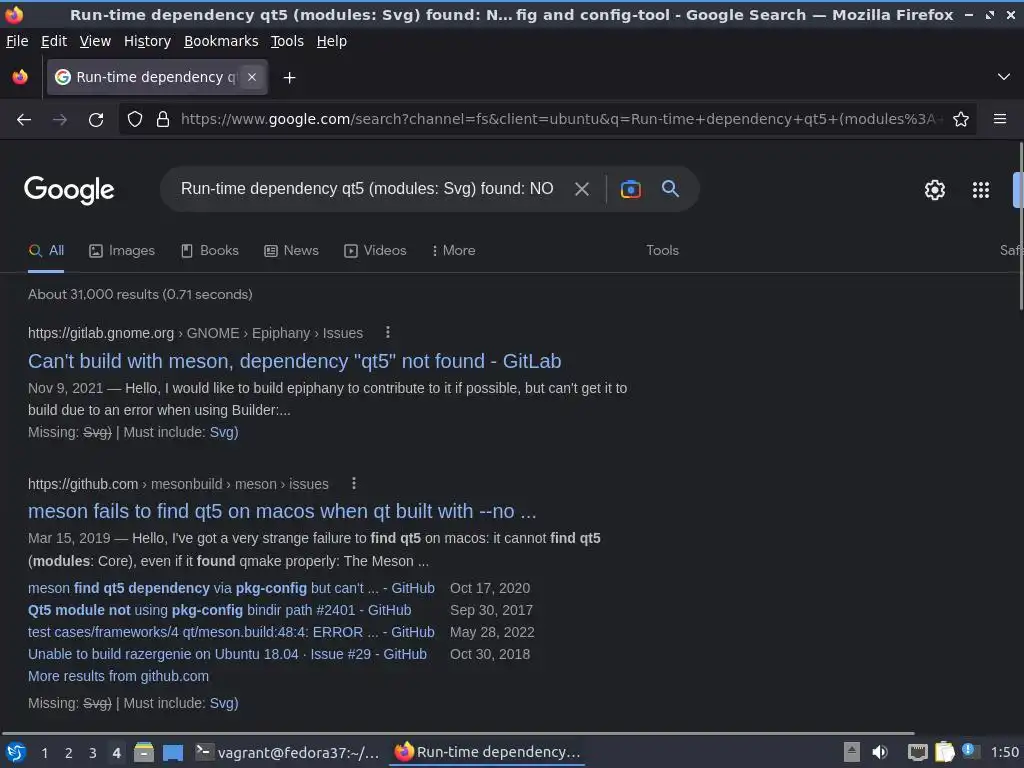Search by image with camera icon

[x=630, y=189]
